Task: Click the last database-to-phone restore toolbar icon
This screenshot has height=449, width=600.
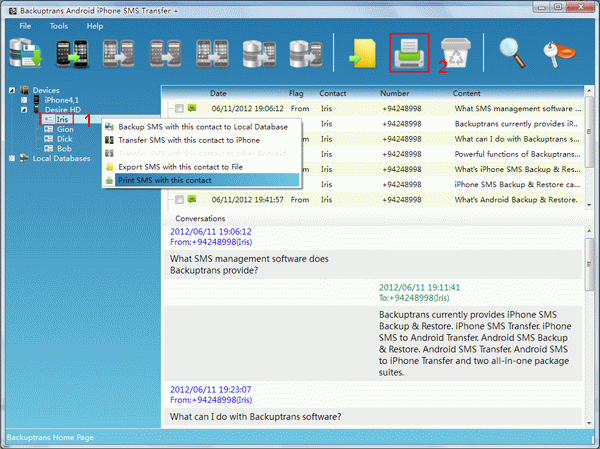Action: 306,53
